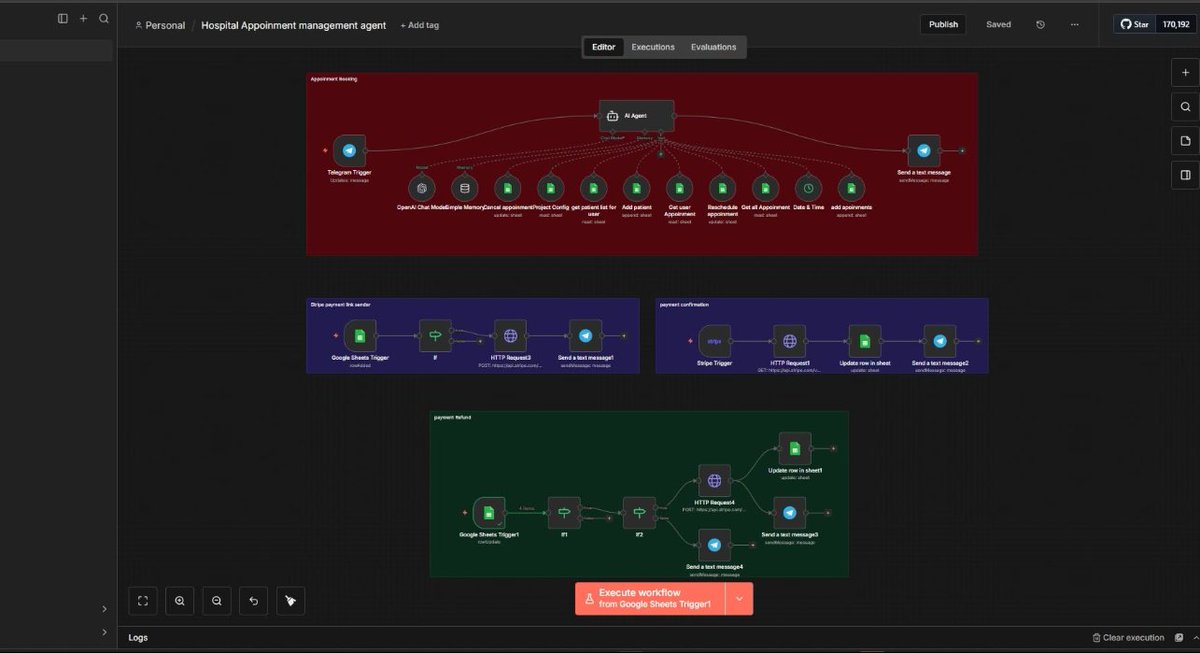The width and height of the screenshot is (1200, 653).
Task: Click the zoom to fit button
Action: click(143, 601)
